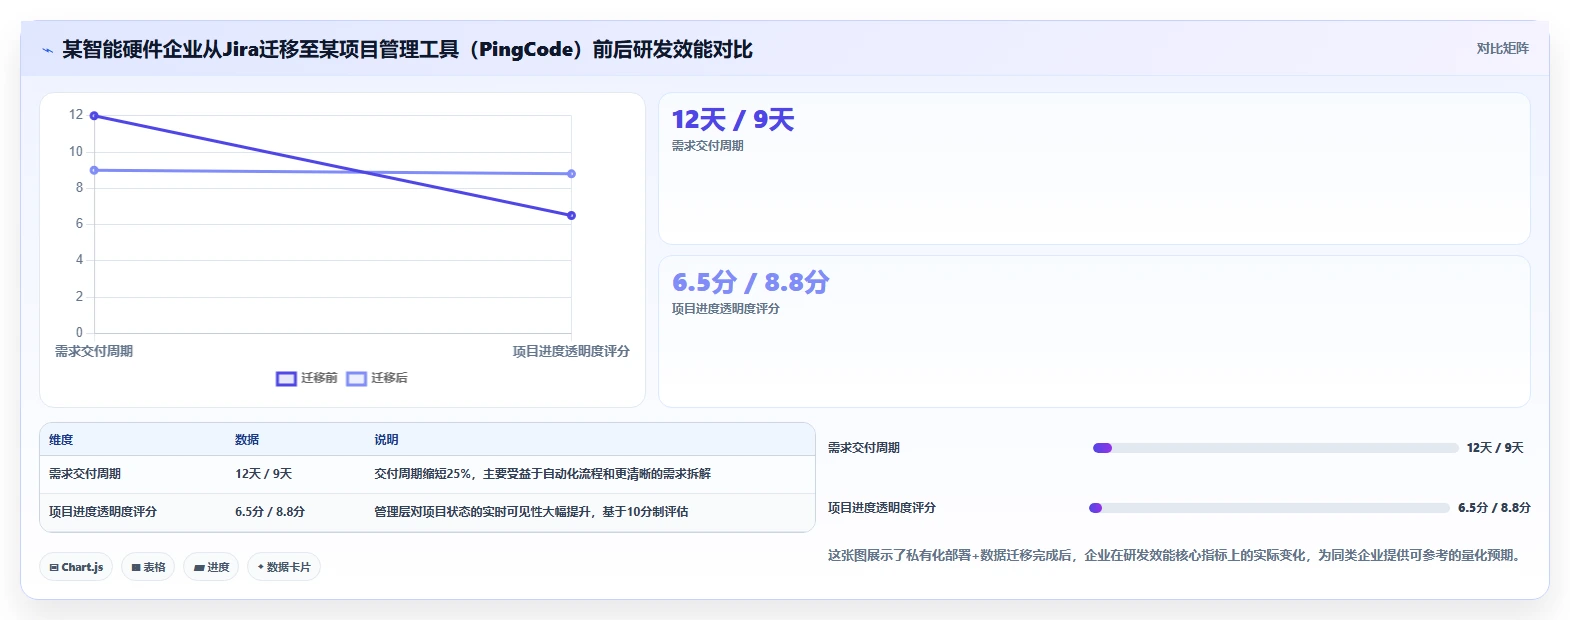Click the 说明 column header

pos(386,440)
